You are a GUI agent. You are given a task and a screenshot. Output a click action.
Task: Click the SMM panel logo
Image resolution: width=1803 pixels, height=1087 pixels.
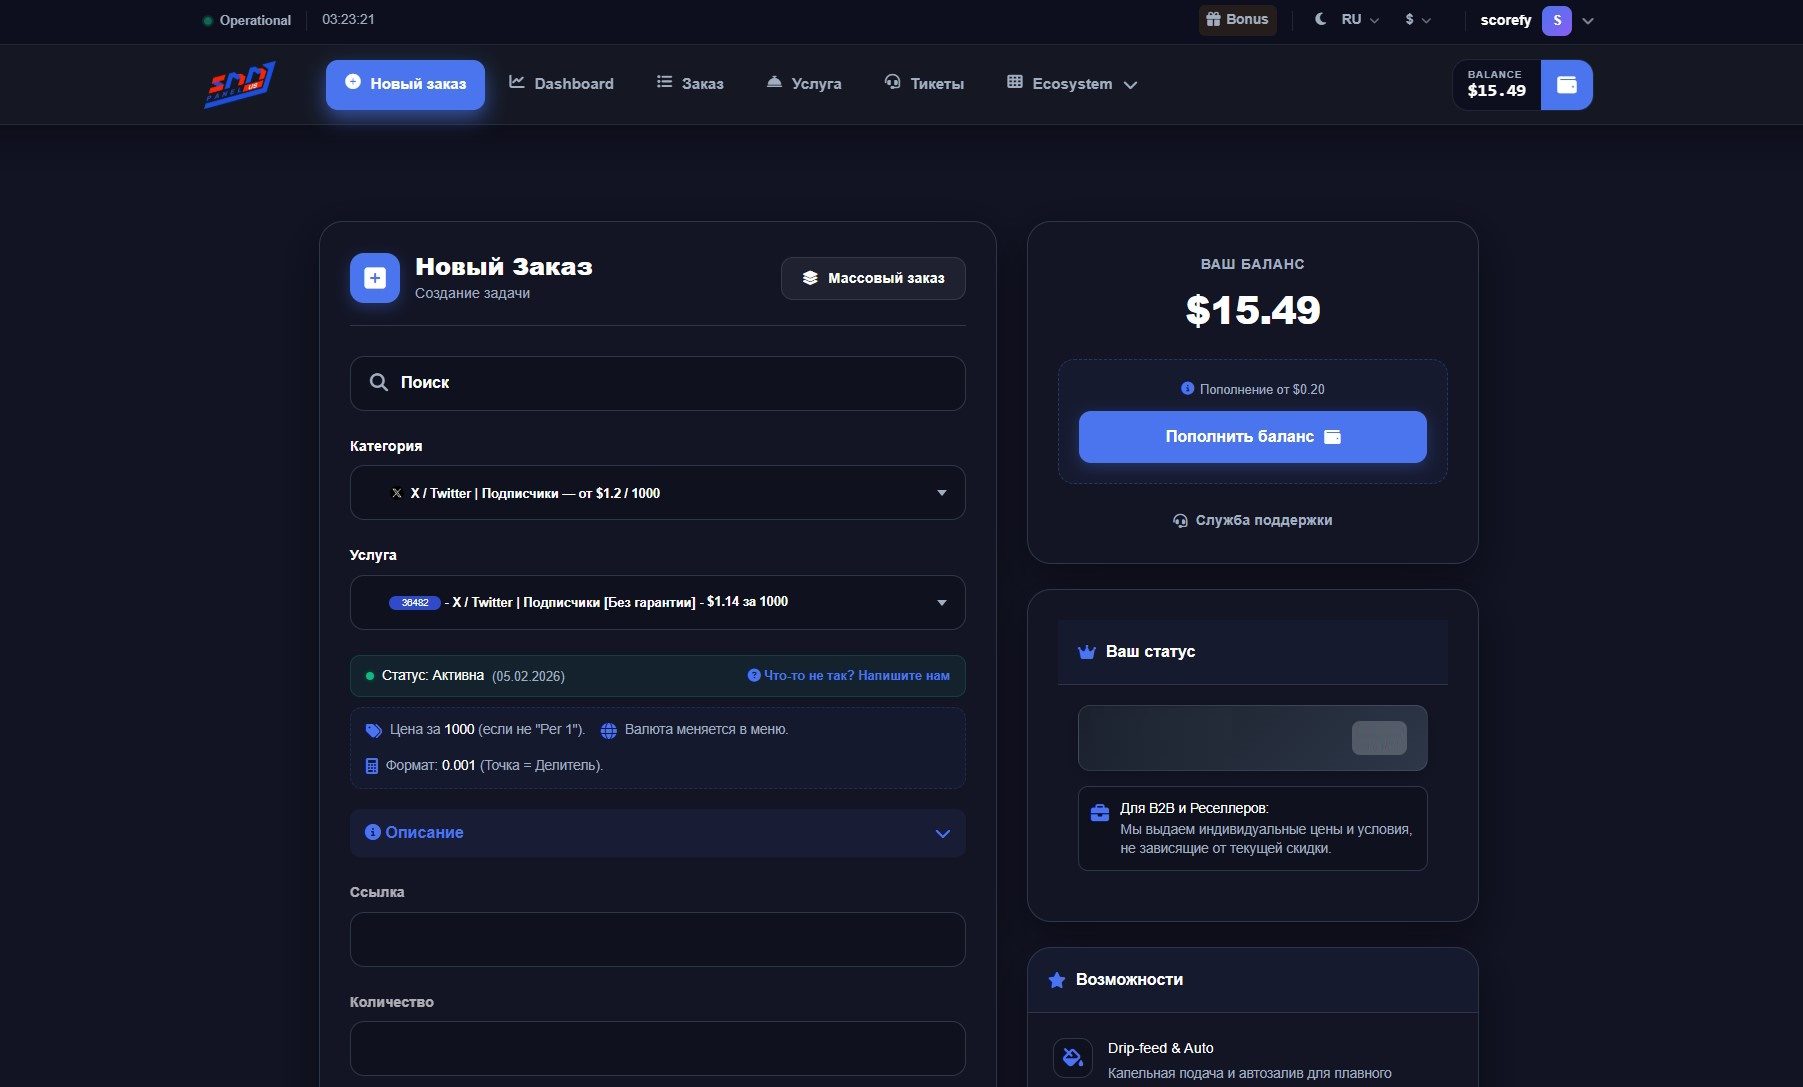240,85
